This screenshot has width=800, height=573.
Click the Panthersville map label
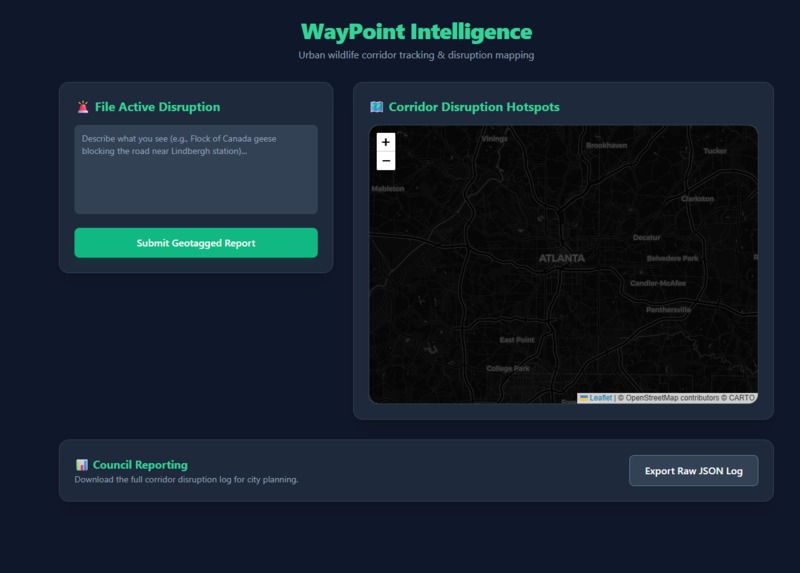[x=668, y=310]
